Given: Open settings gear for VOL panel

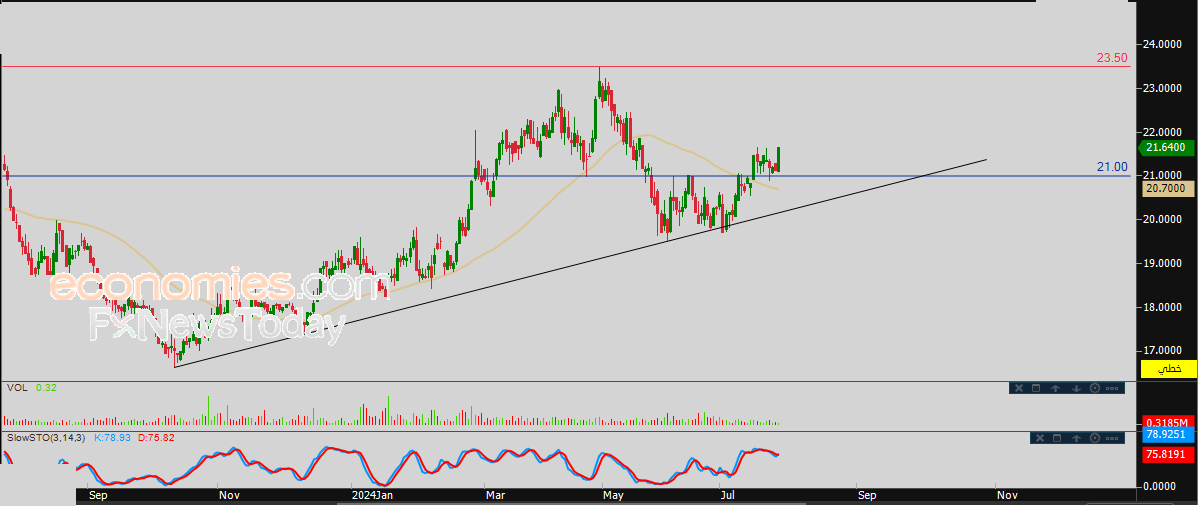Looking at the screenshot, I should click(x=1095, y=388).
